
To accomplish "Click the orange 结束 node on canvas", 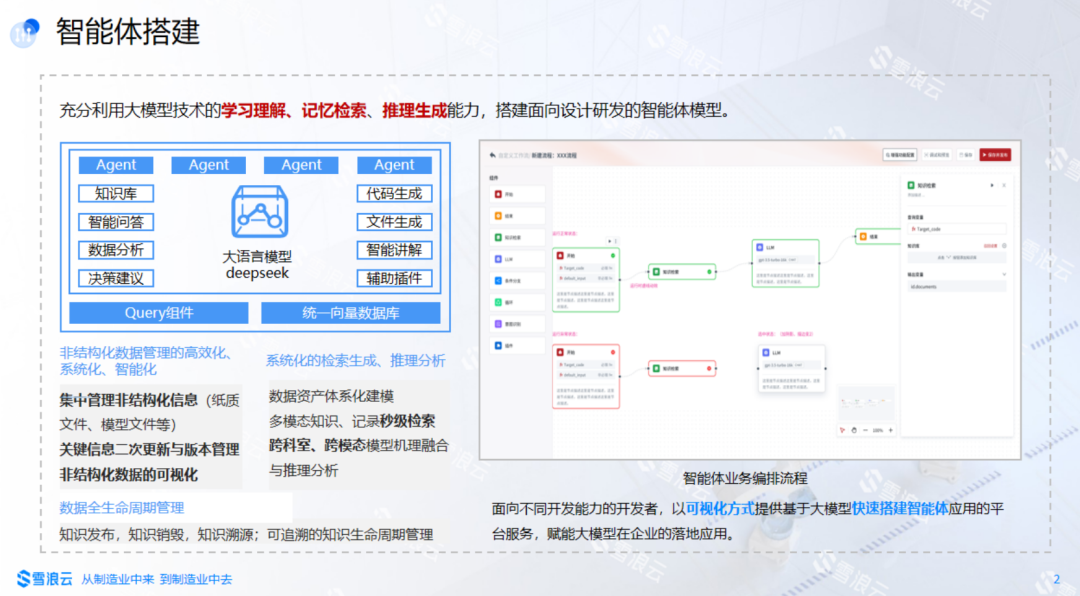I will (878, 236).
